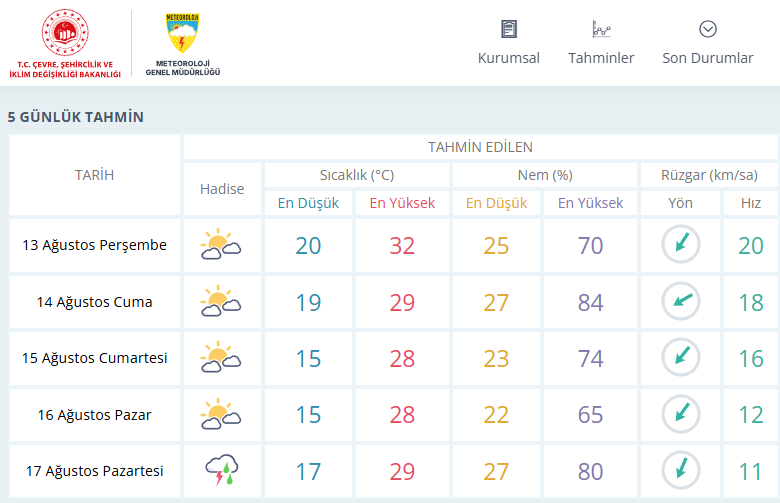Click the partly cloudy icon for 13 Ağustos
The image size is (780, 503).
(221, 245)
